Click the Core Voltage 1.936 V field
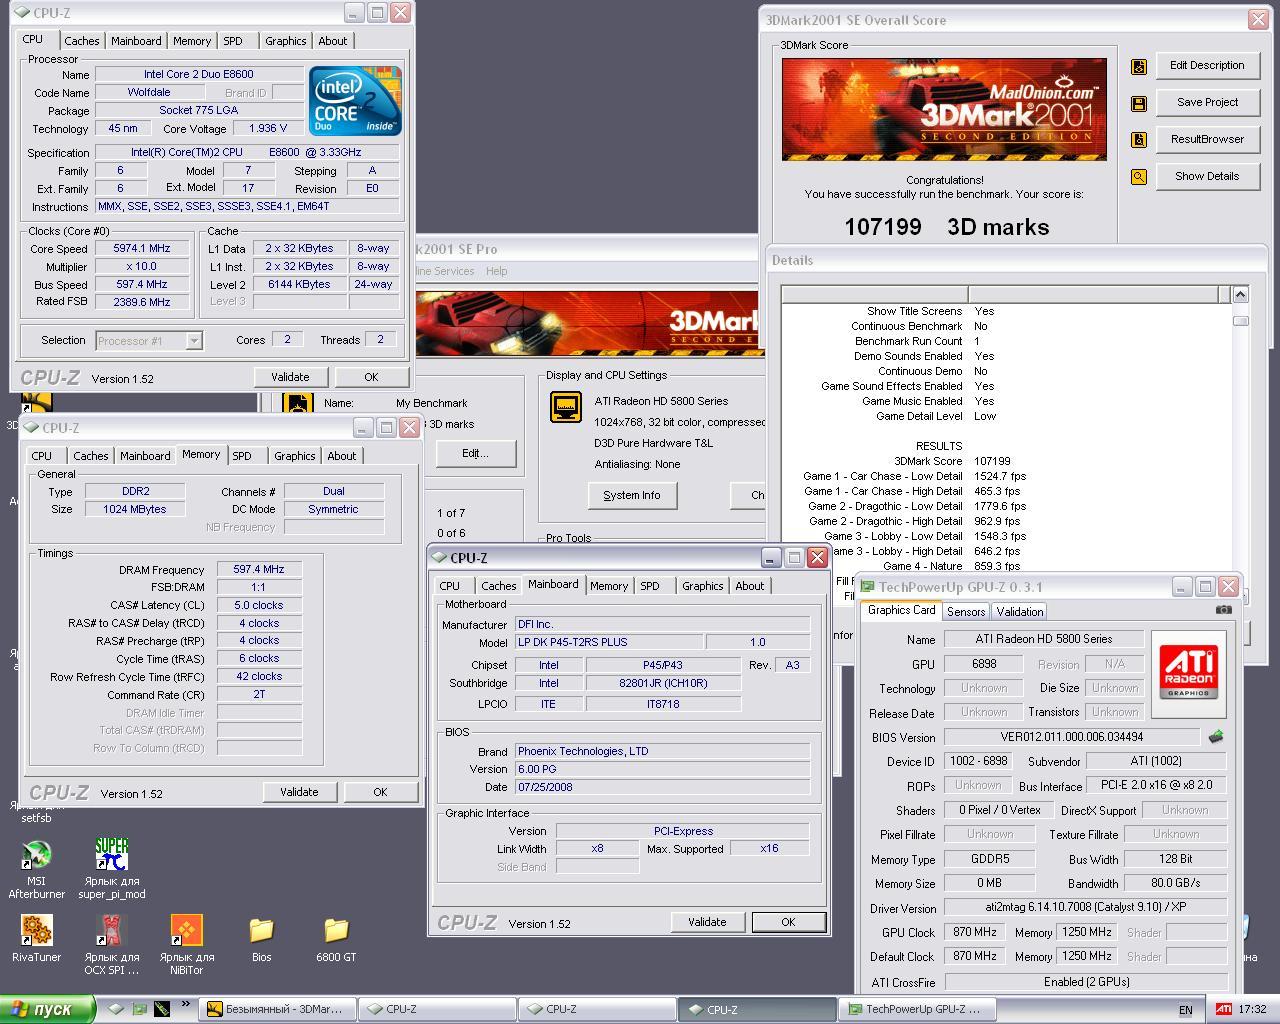This screenshot has width=1280, height=1024. [x=267, y=129]
